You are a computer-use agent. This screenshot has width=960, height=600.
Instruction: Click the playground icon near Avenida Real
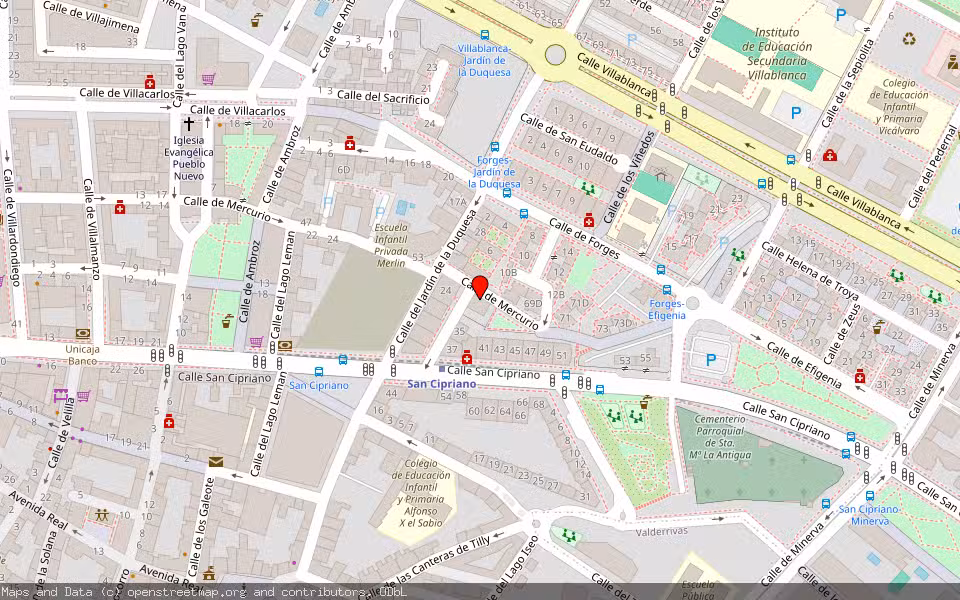pyautogui.click(x=100, y=515)
